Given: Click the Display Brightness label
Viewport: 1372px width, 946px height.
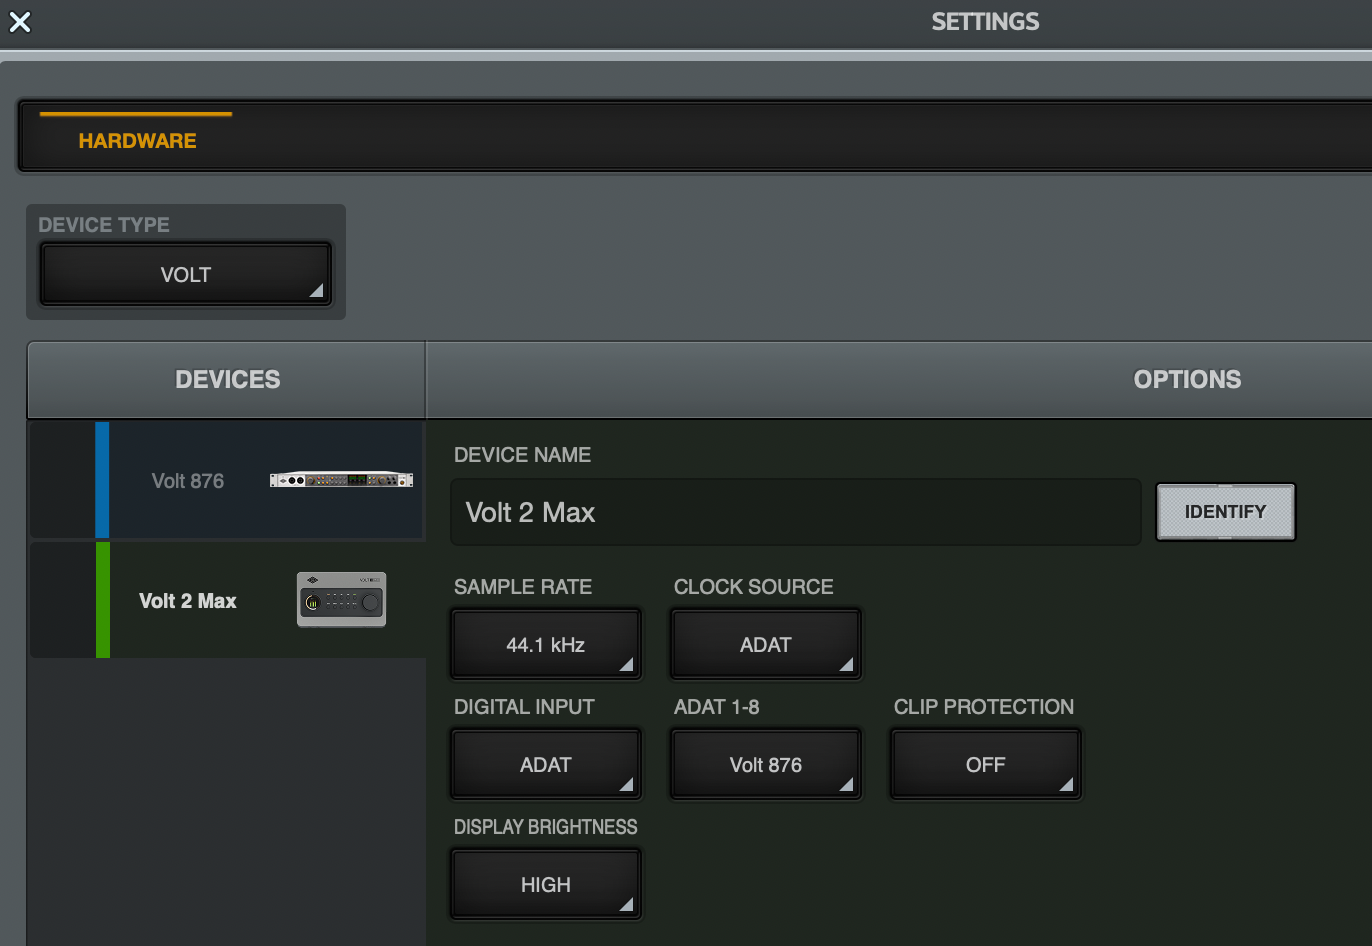Looking at the screenshot, I should coord(545,827).
